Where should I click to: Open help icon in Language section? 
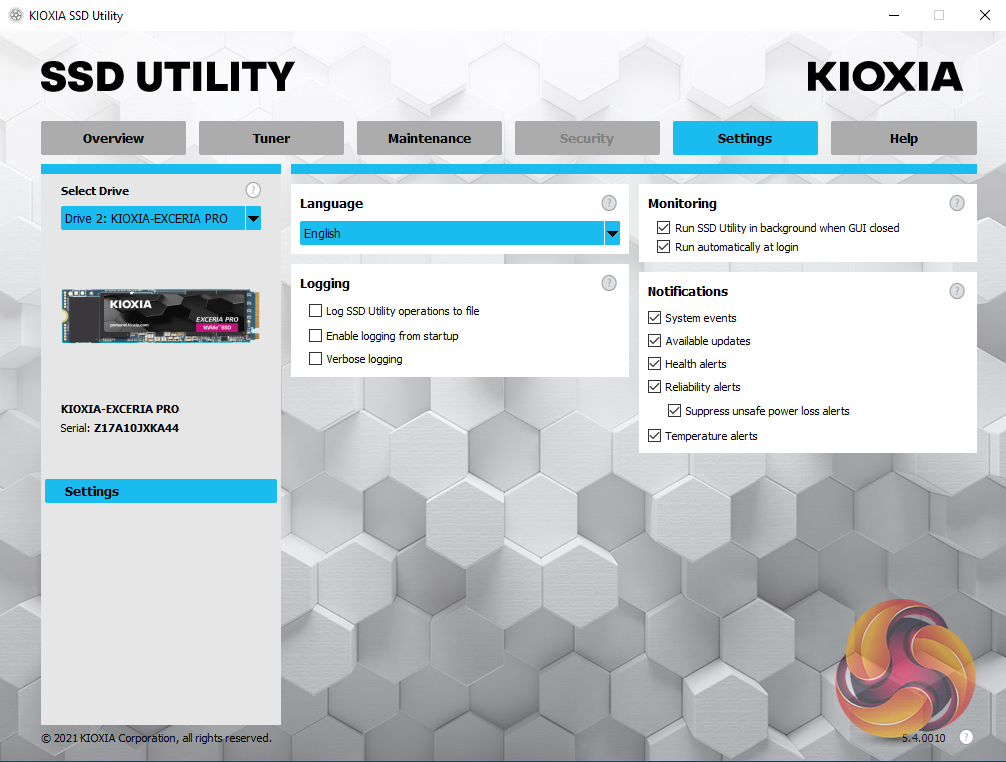click(609, 203)
